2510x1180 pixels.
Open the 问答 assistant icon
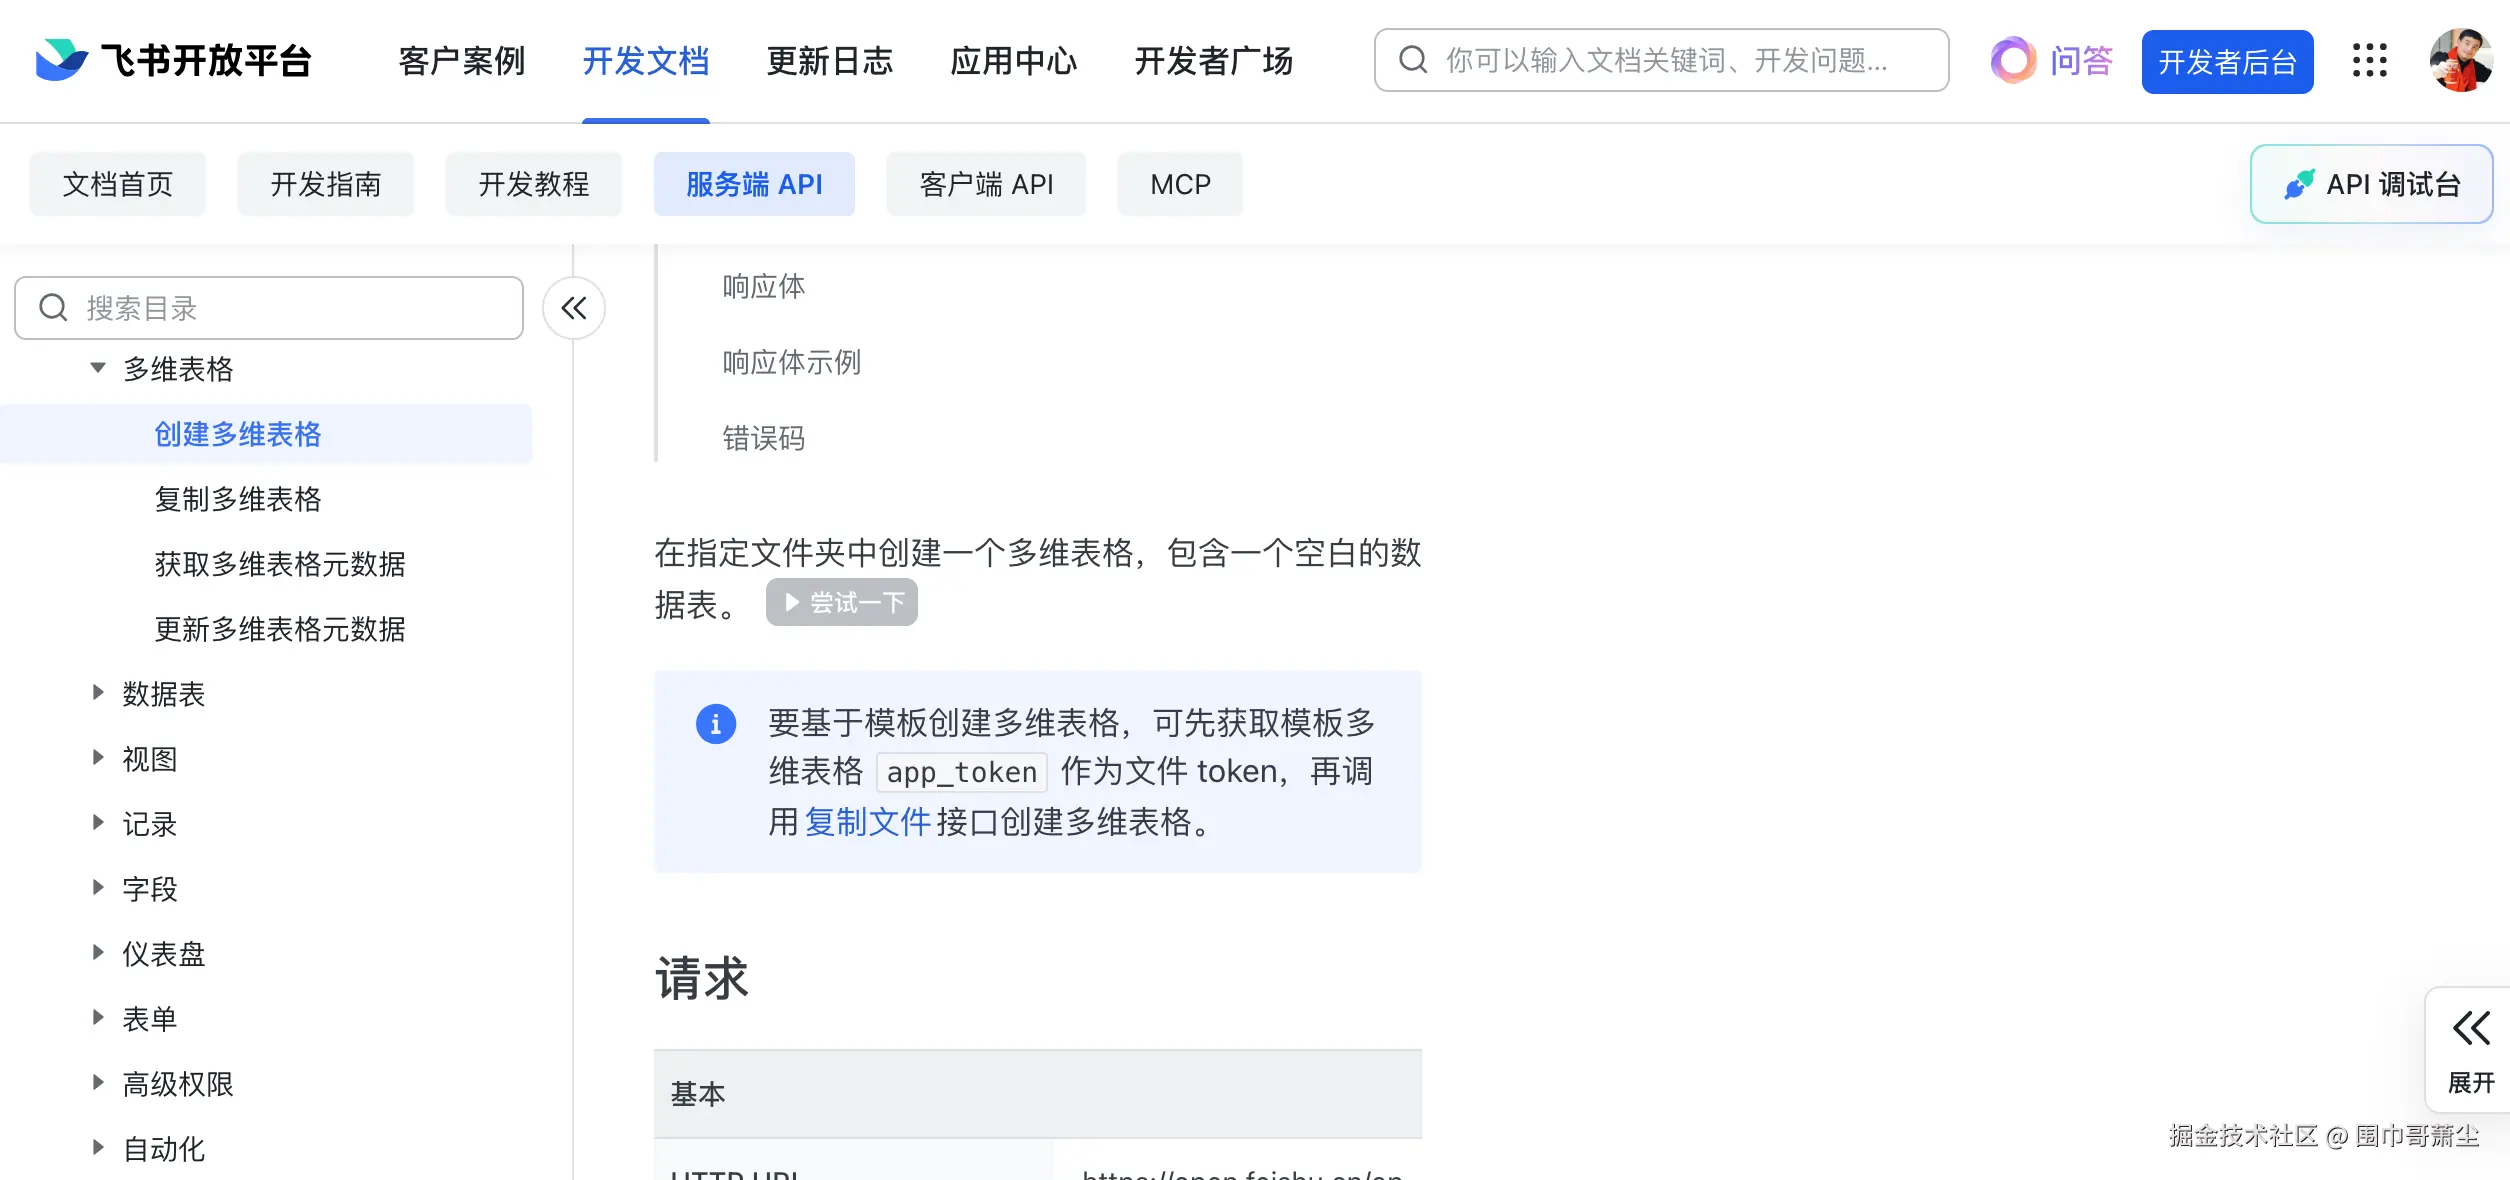coord(2012,60)
